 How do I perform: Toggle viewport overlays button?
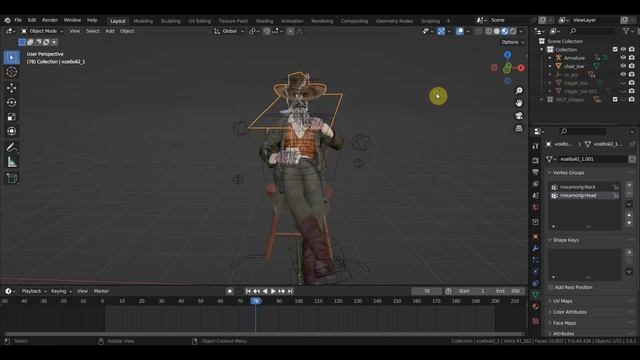[460, 31]
